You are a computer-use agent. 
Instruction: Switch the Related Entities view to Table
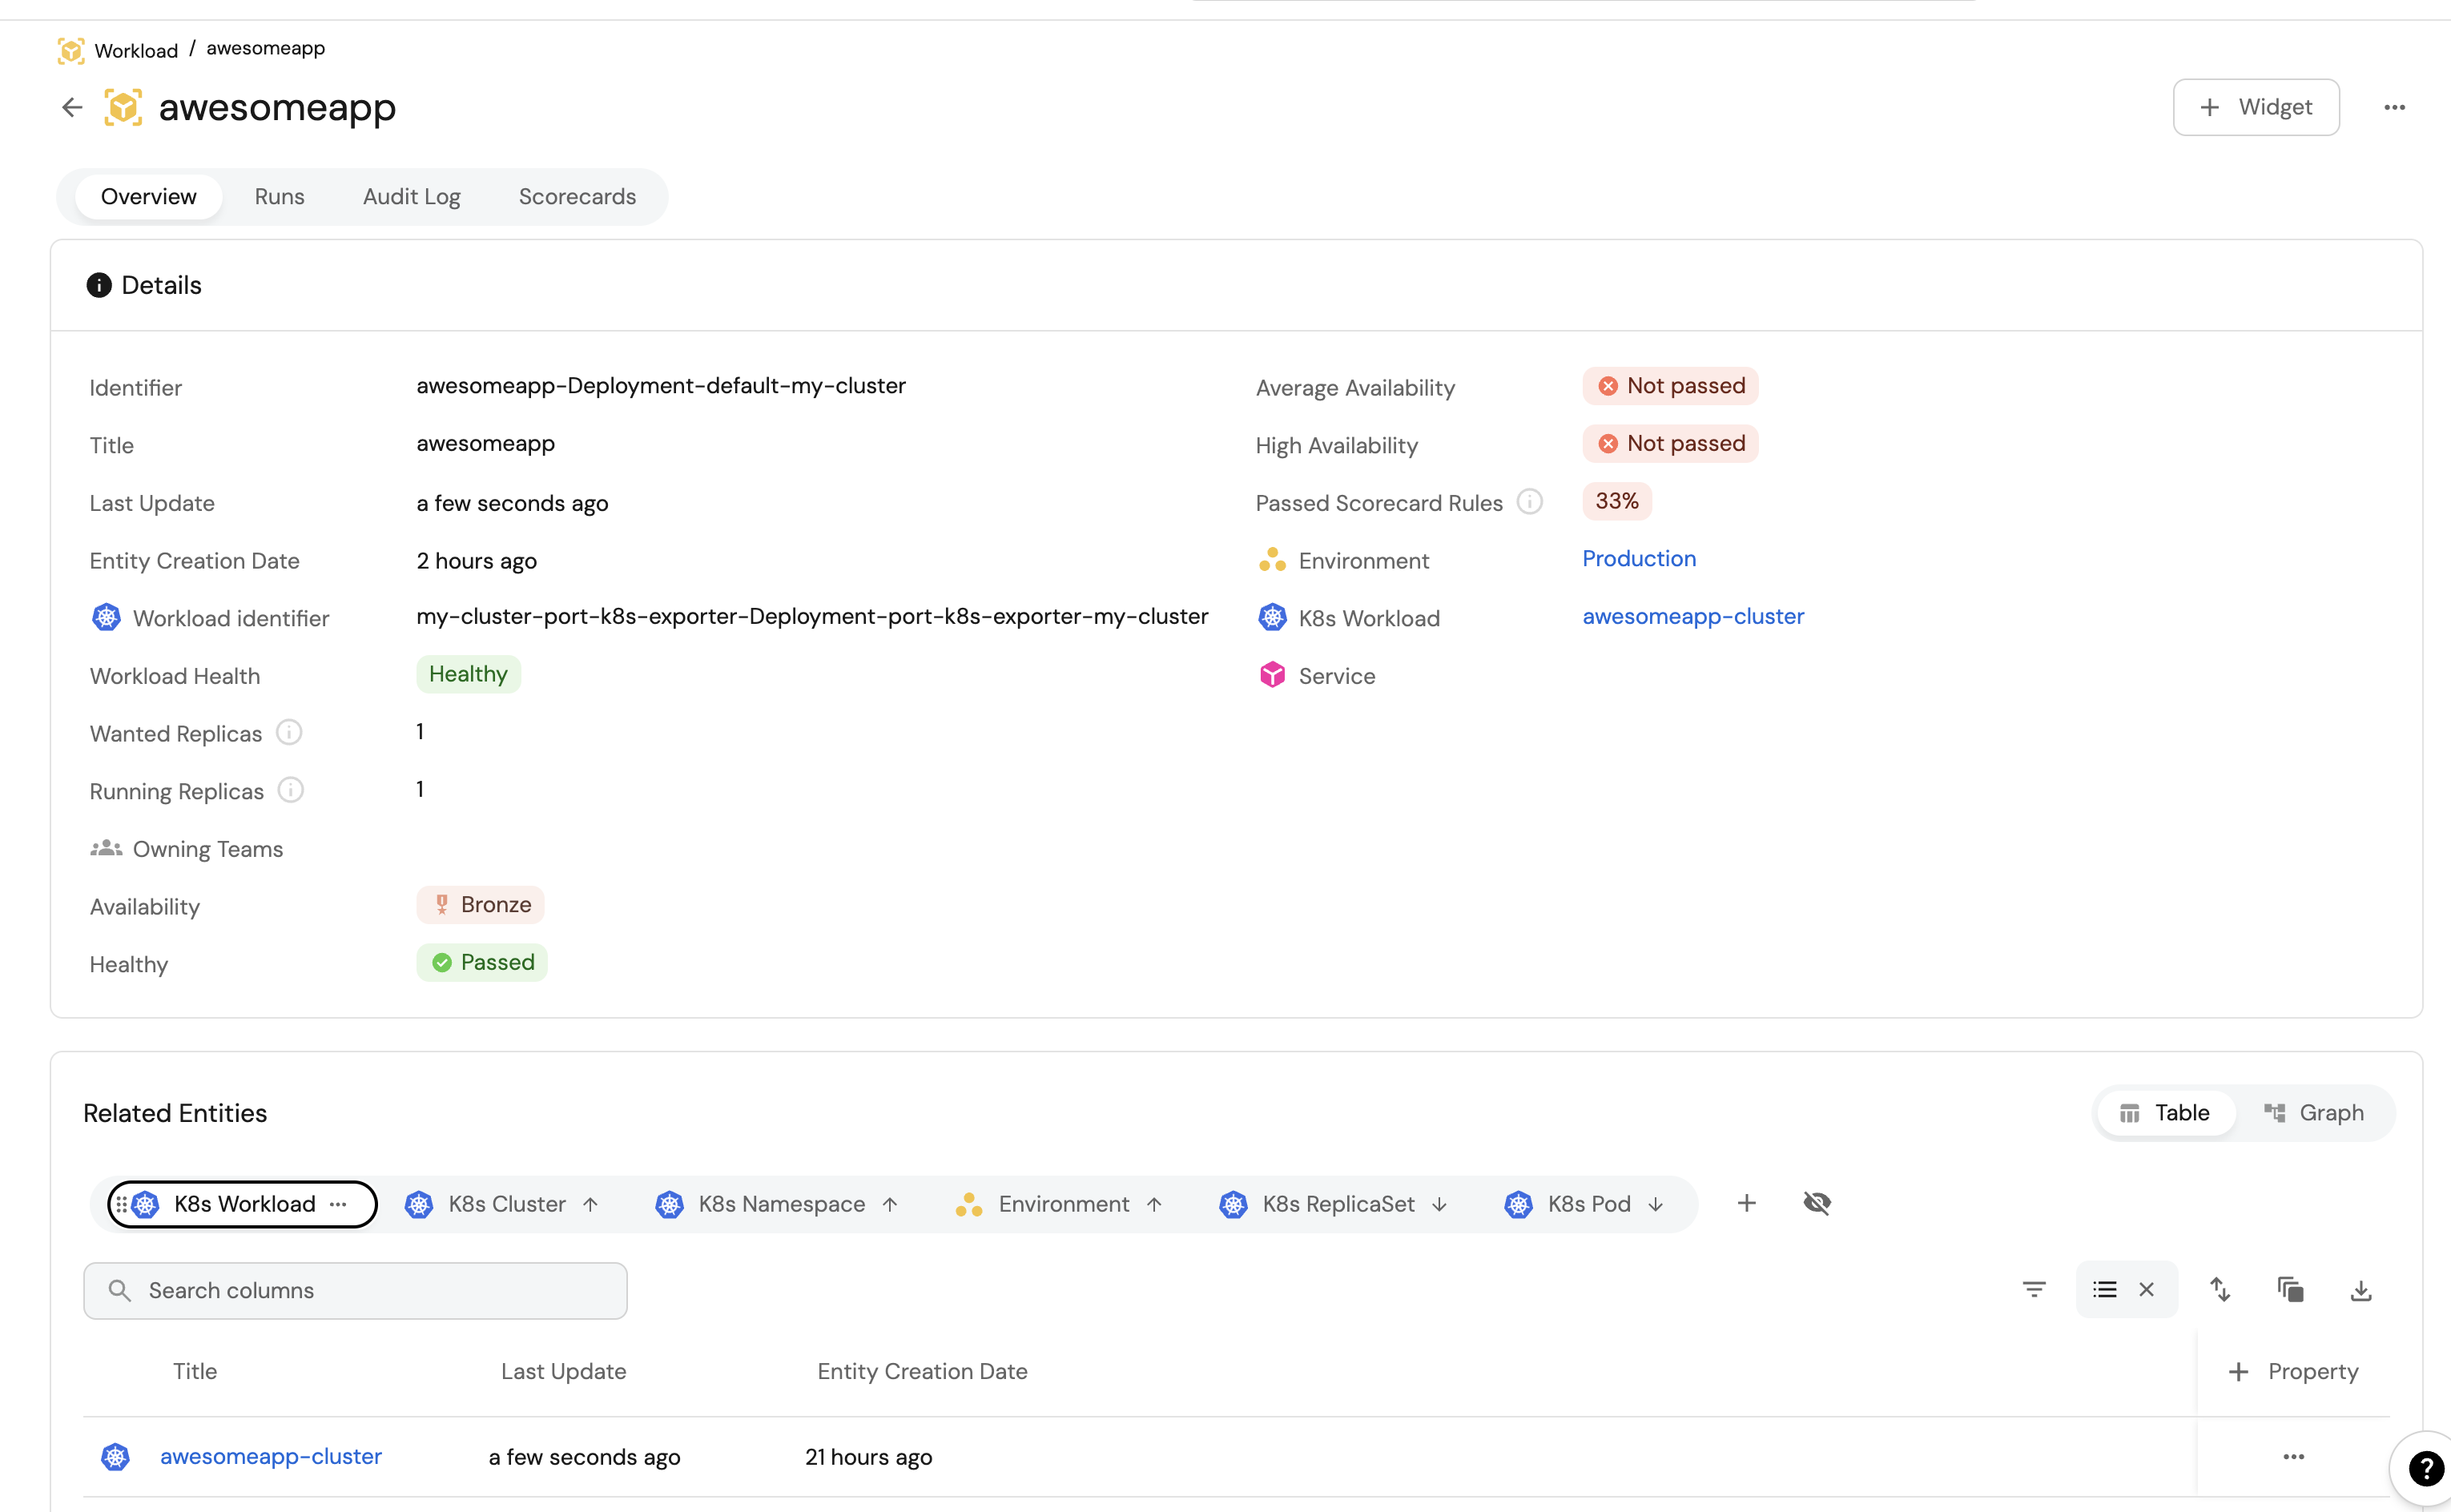click(2165, 1113)
